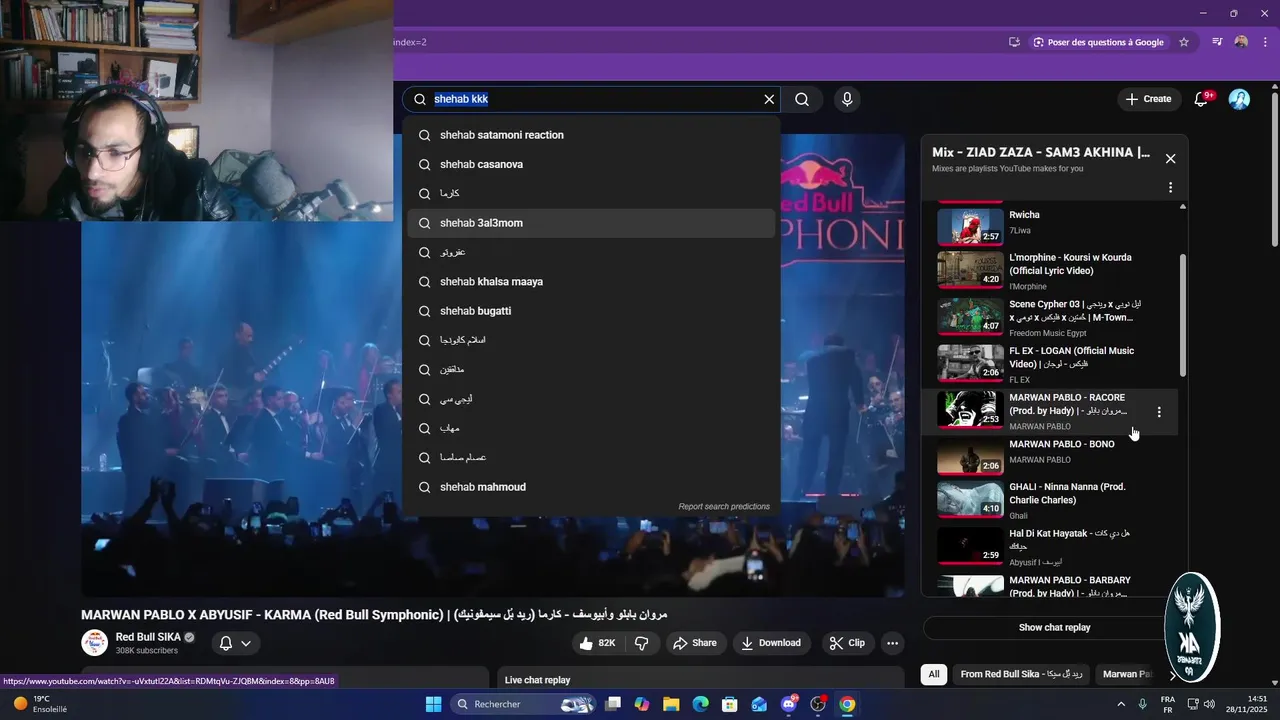Viewport: 1280px width, 720px height.
Task: Click the Mix - ZIAD ZAZA playlist title
Action: (x=1041, y=152)
